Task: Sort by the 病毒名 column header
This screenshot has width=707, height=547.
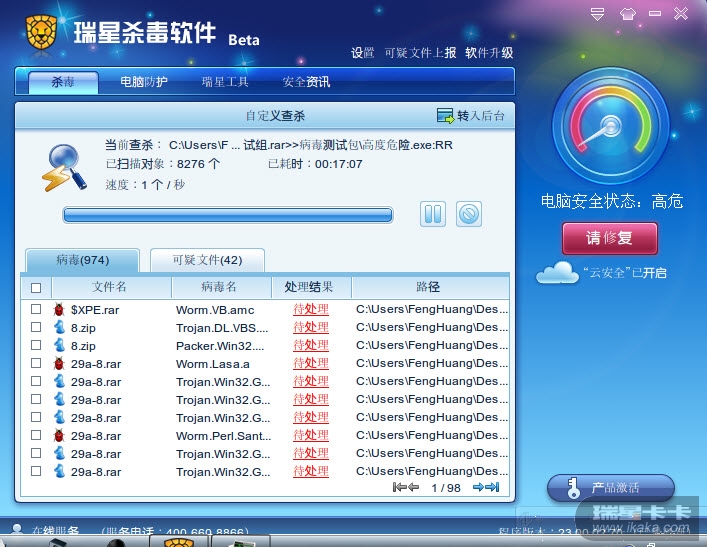Action: [221, 287]
